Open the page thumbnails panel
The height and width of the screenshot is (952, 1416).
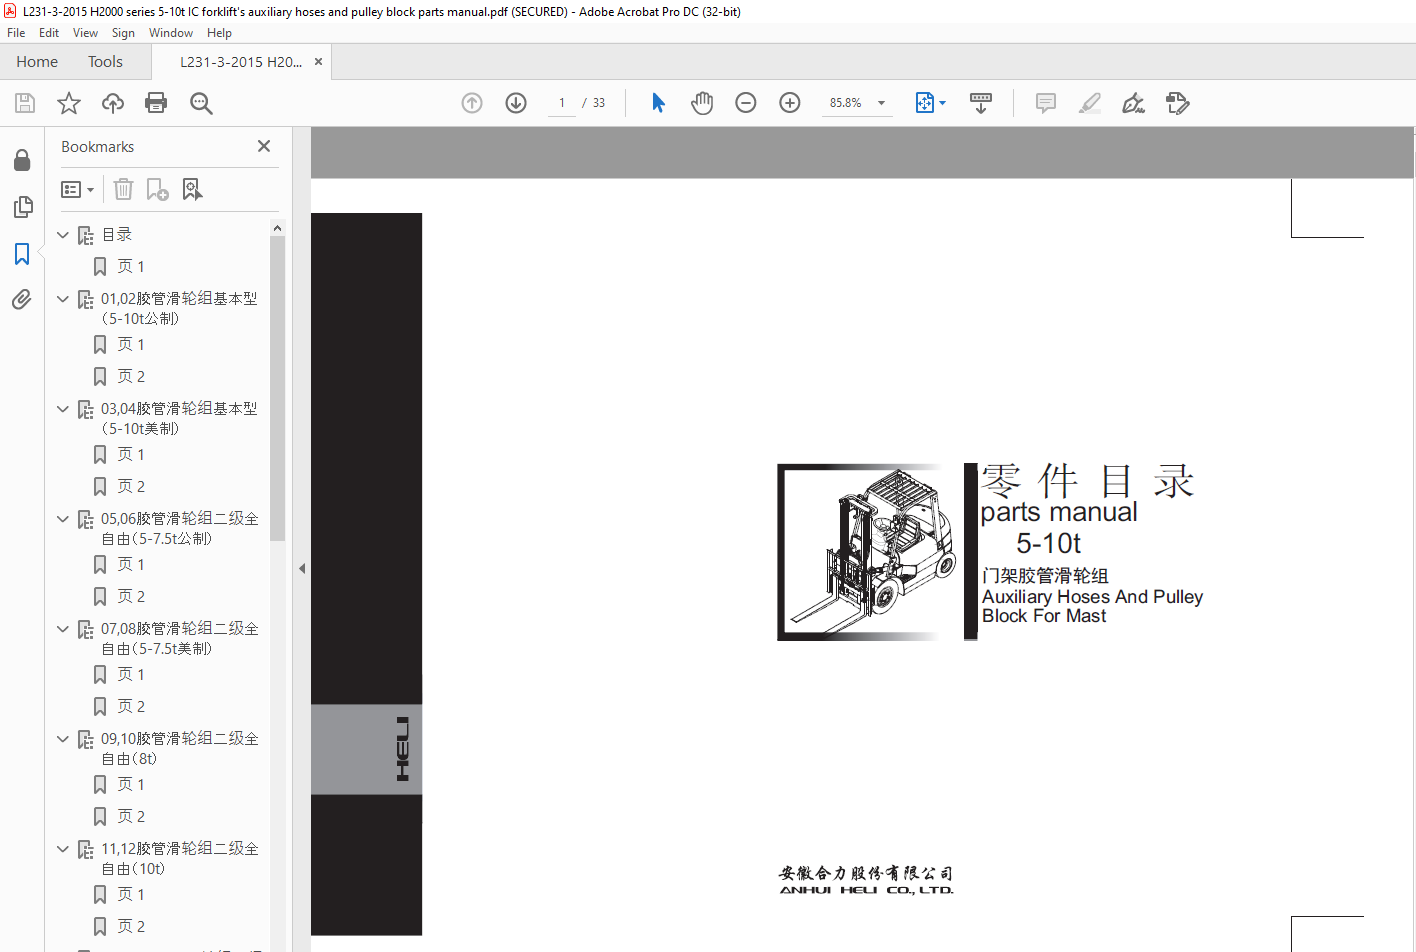point(22,207)
